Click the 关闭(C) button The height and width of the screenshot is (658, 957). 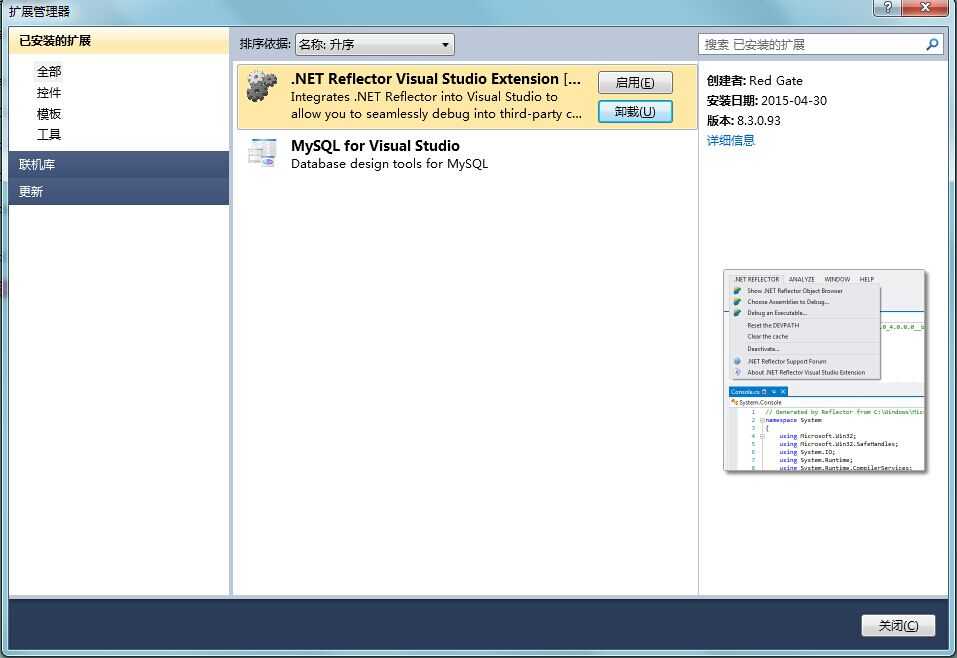click(898, 625)
